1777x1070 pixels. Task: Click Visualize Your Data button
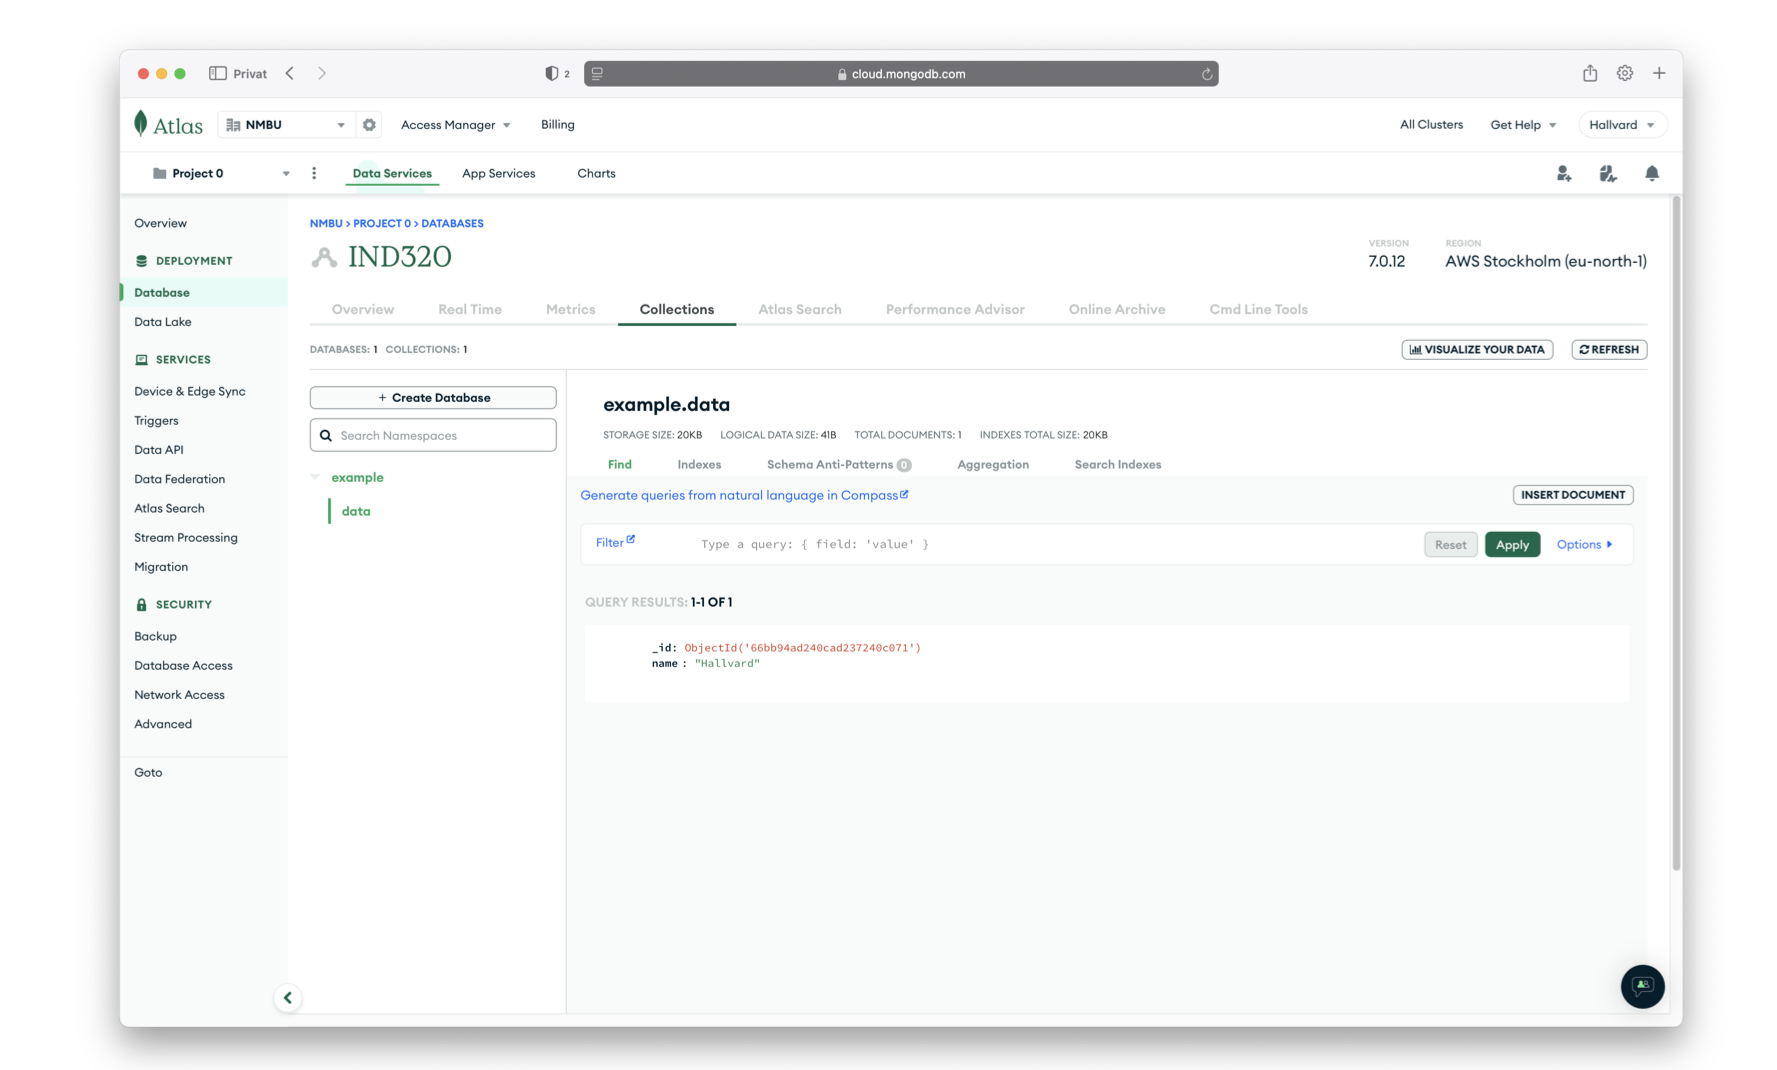click(x=1477, y=349)
